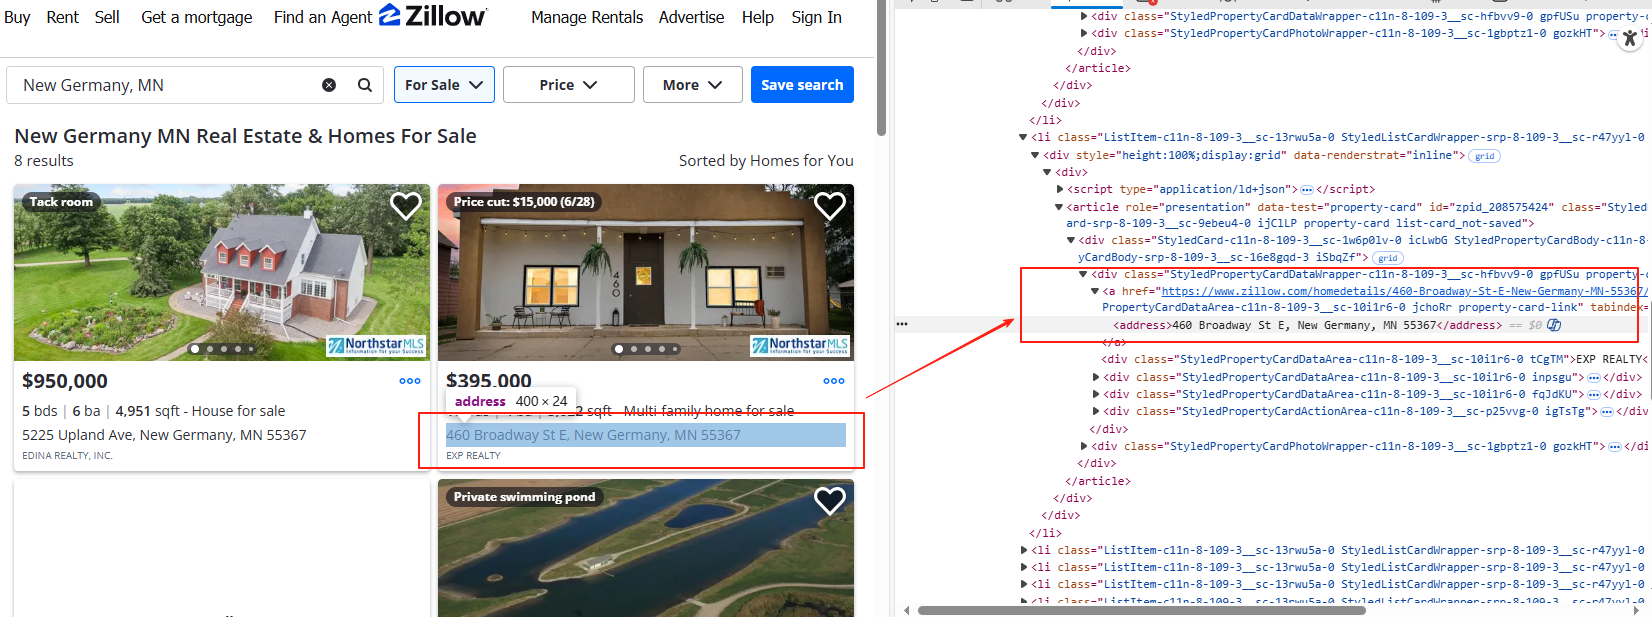Open the Rent menu
1652x617 pixels.
[x=62, y=17]
